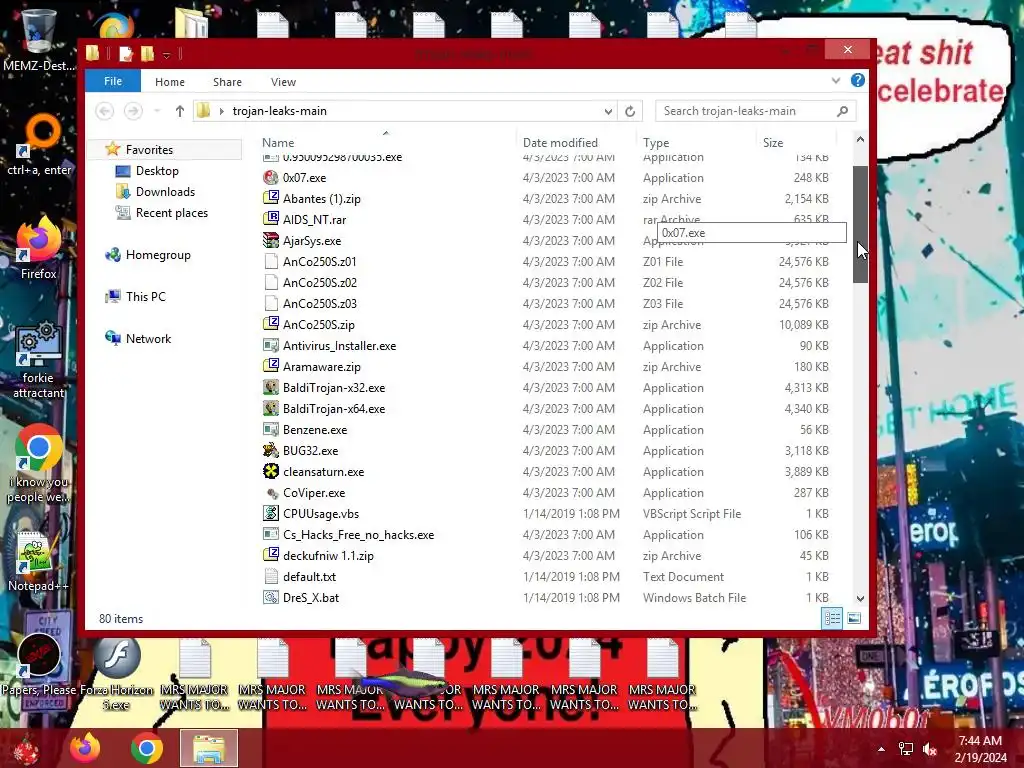Open Recent places in navigation pane
The height and width of the screenshot is (768, 1024).
point(172,213)
